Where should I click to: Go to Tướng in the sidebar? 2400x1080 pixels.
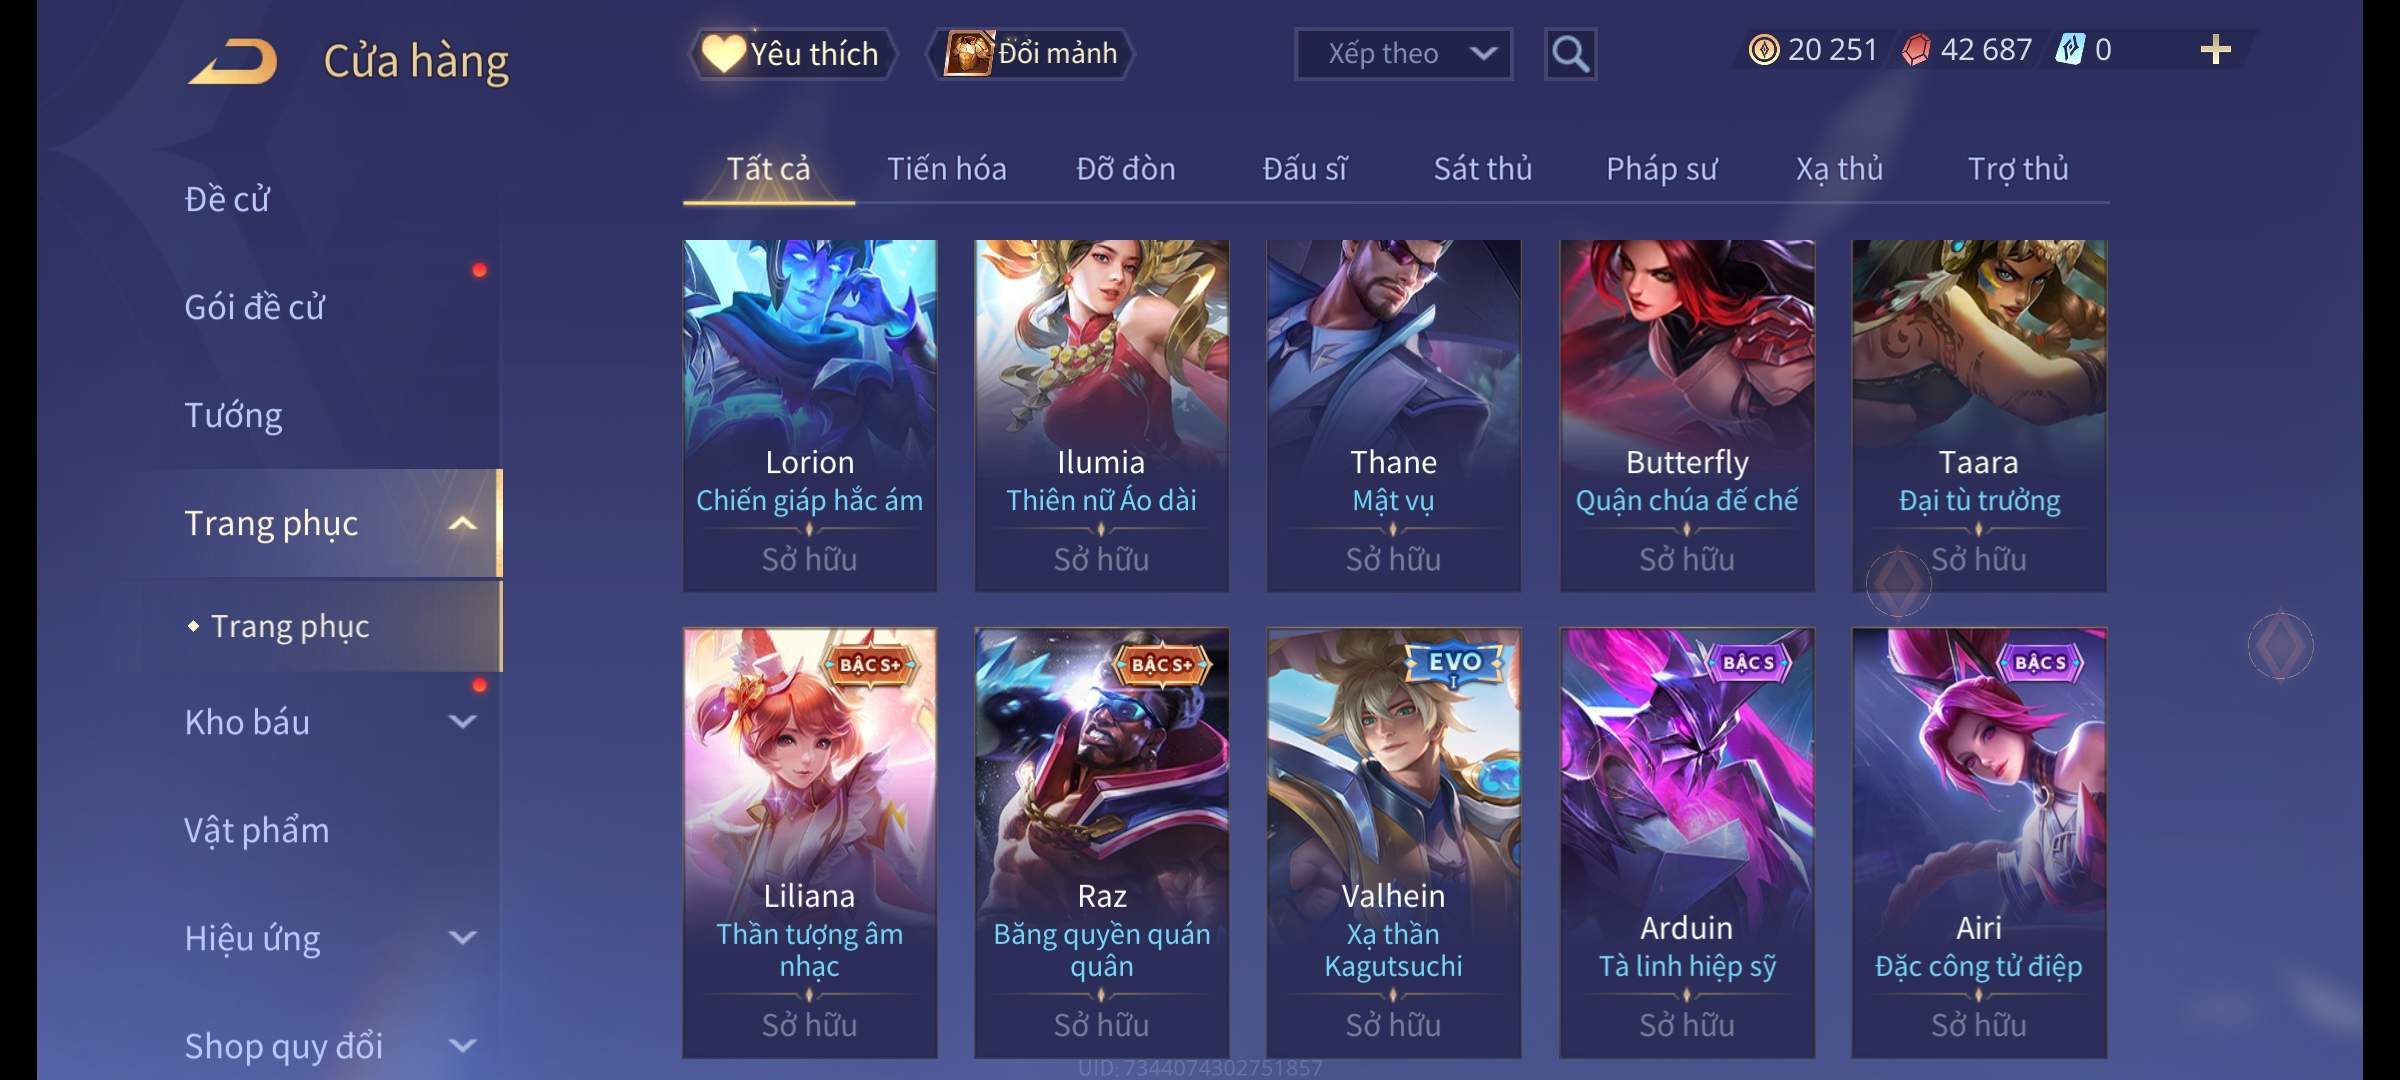(x=233, y=415)
